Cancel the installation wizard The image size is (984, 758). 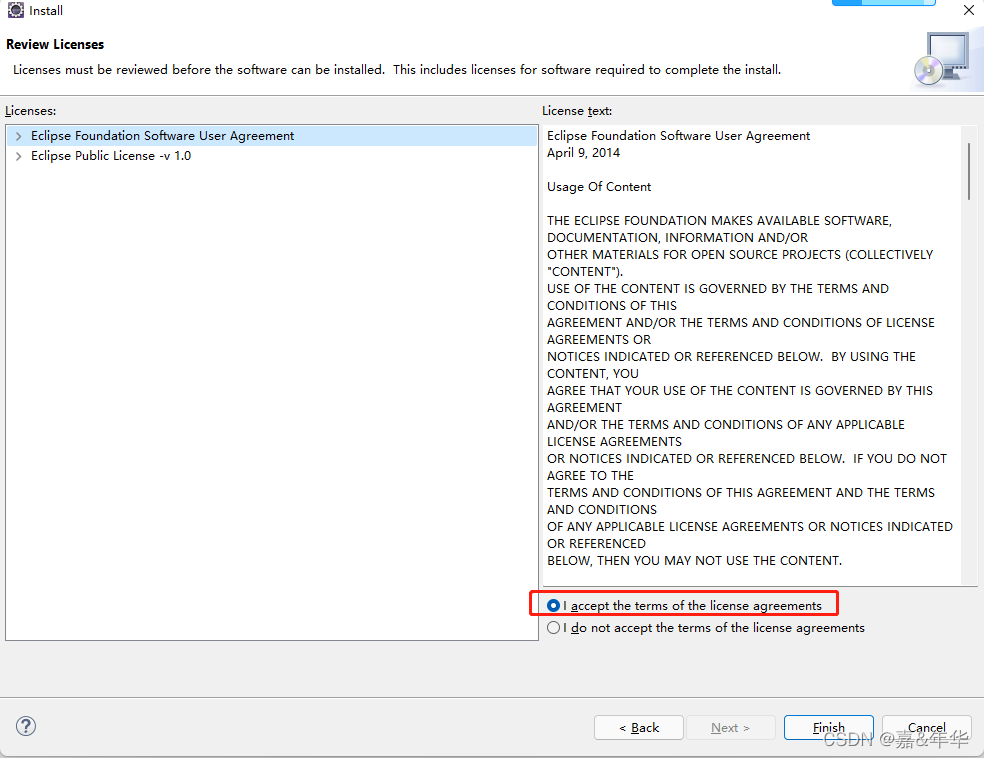[x=926, y=728]
